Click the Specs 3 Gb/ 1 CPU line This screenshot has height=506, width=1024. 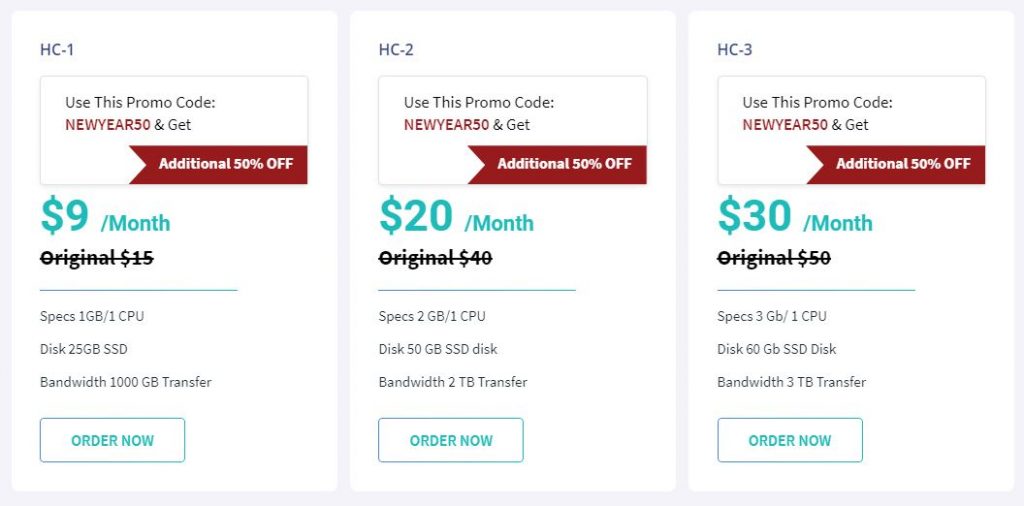coord(772,316)
